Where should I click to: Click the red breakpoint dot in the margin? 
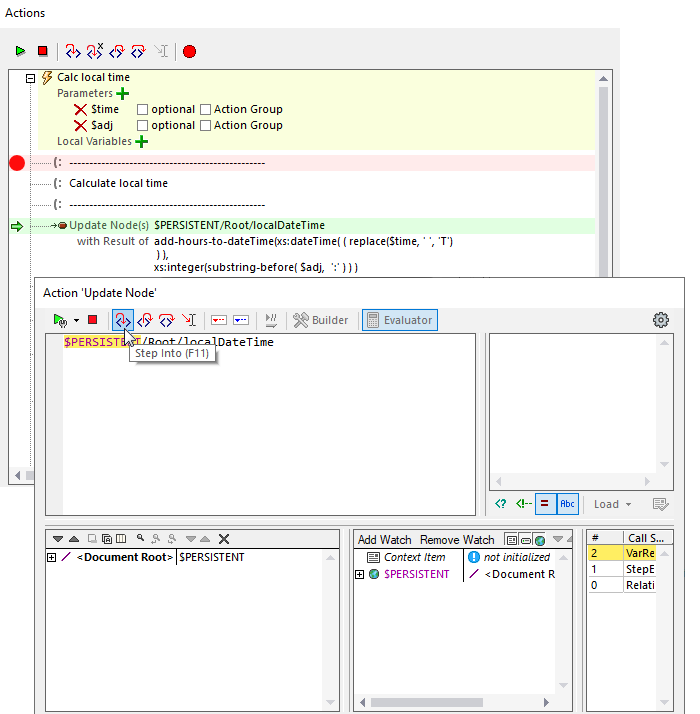[16, 163]
